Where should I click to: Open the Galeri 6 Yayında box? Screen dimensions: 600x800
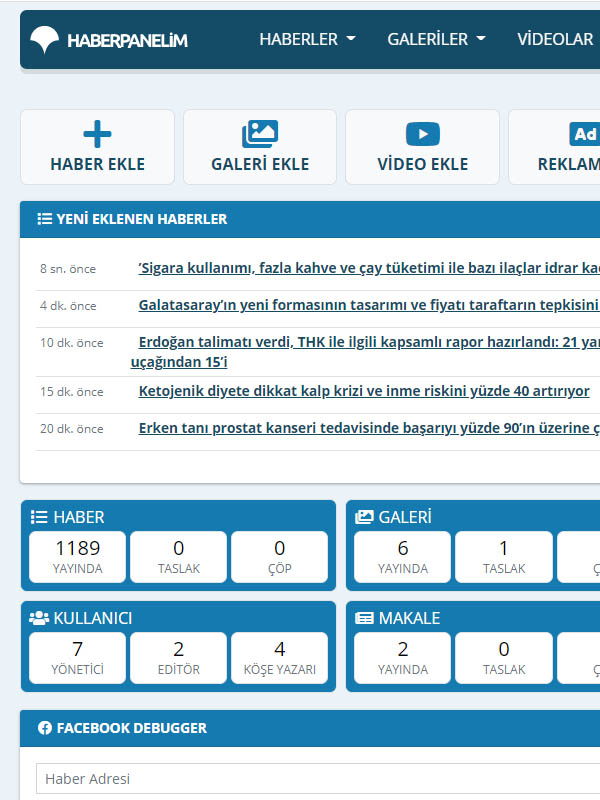click(x=402, y=557)
